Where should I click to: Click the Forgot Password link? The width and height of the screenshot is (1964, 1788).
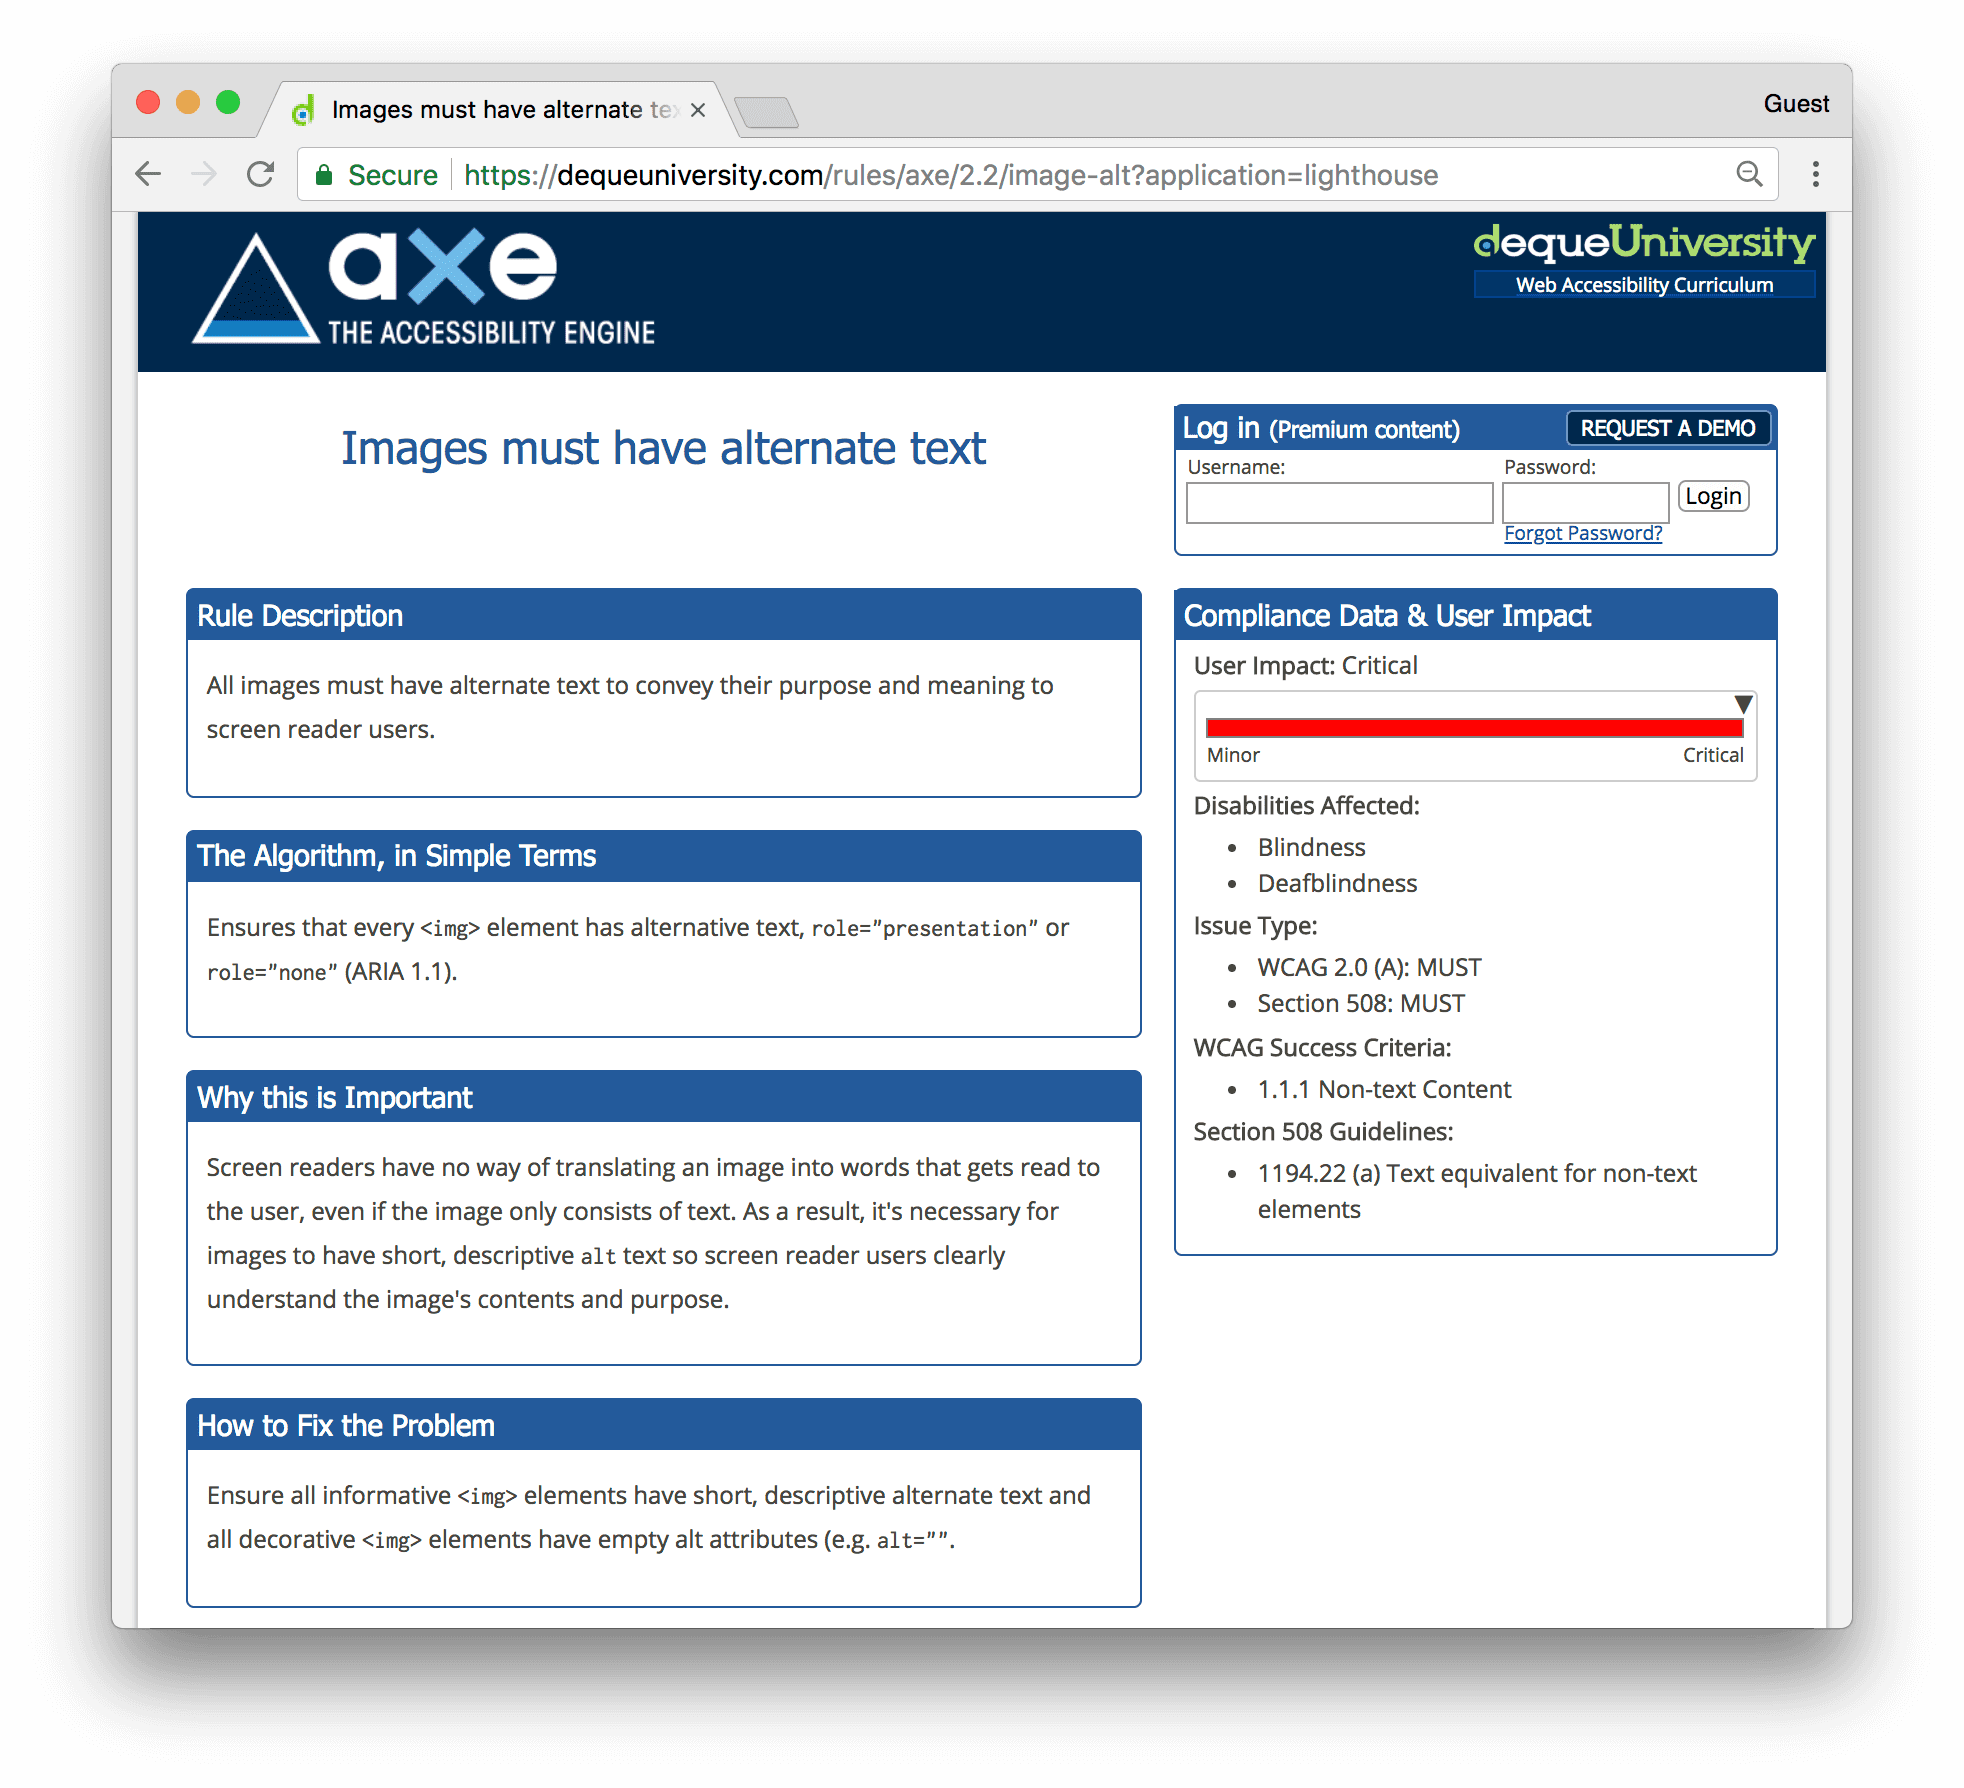pyautogui.click(x=1581, y=532)
